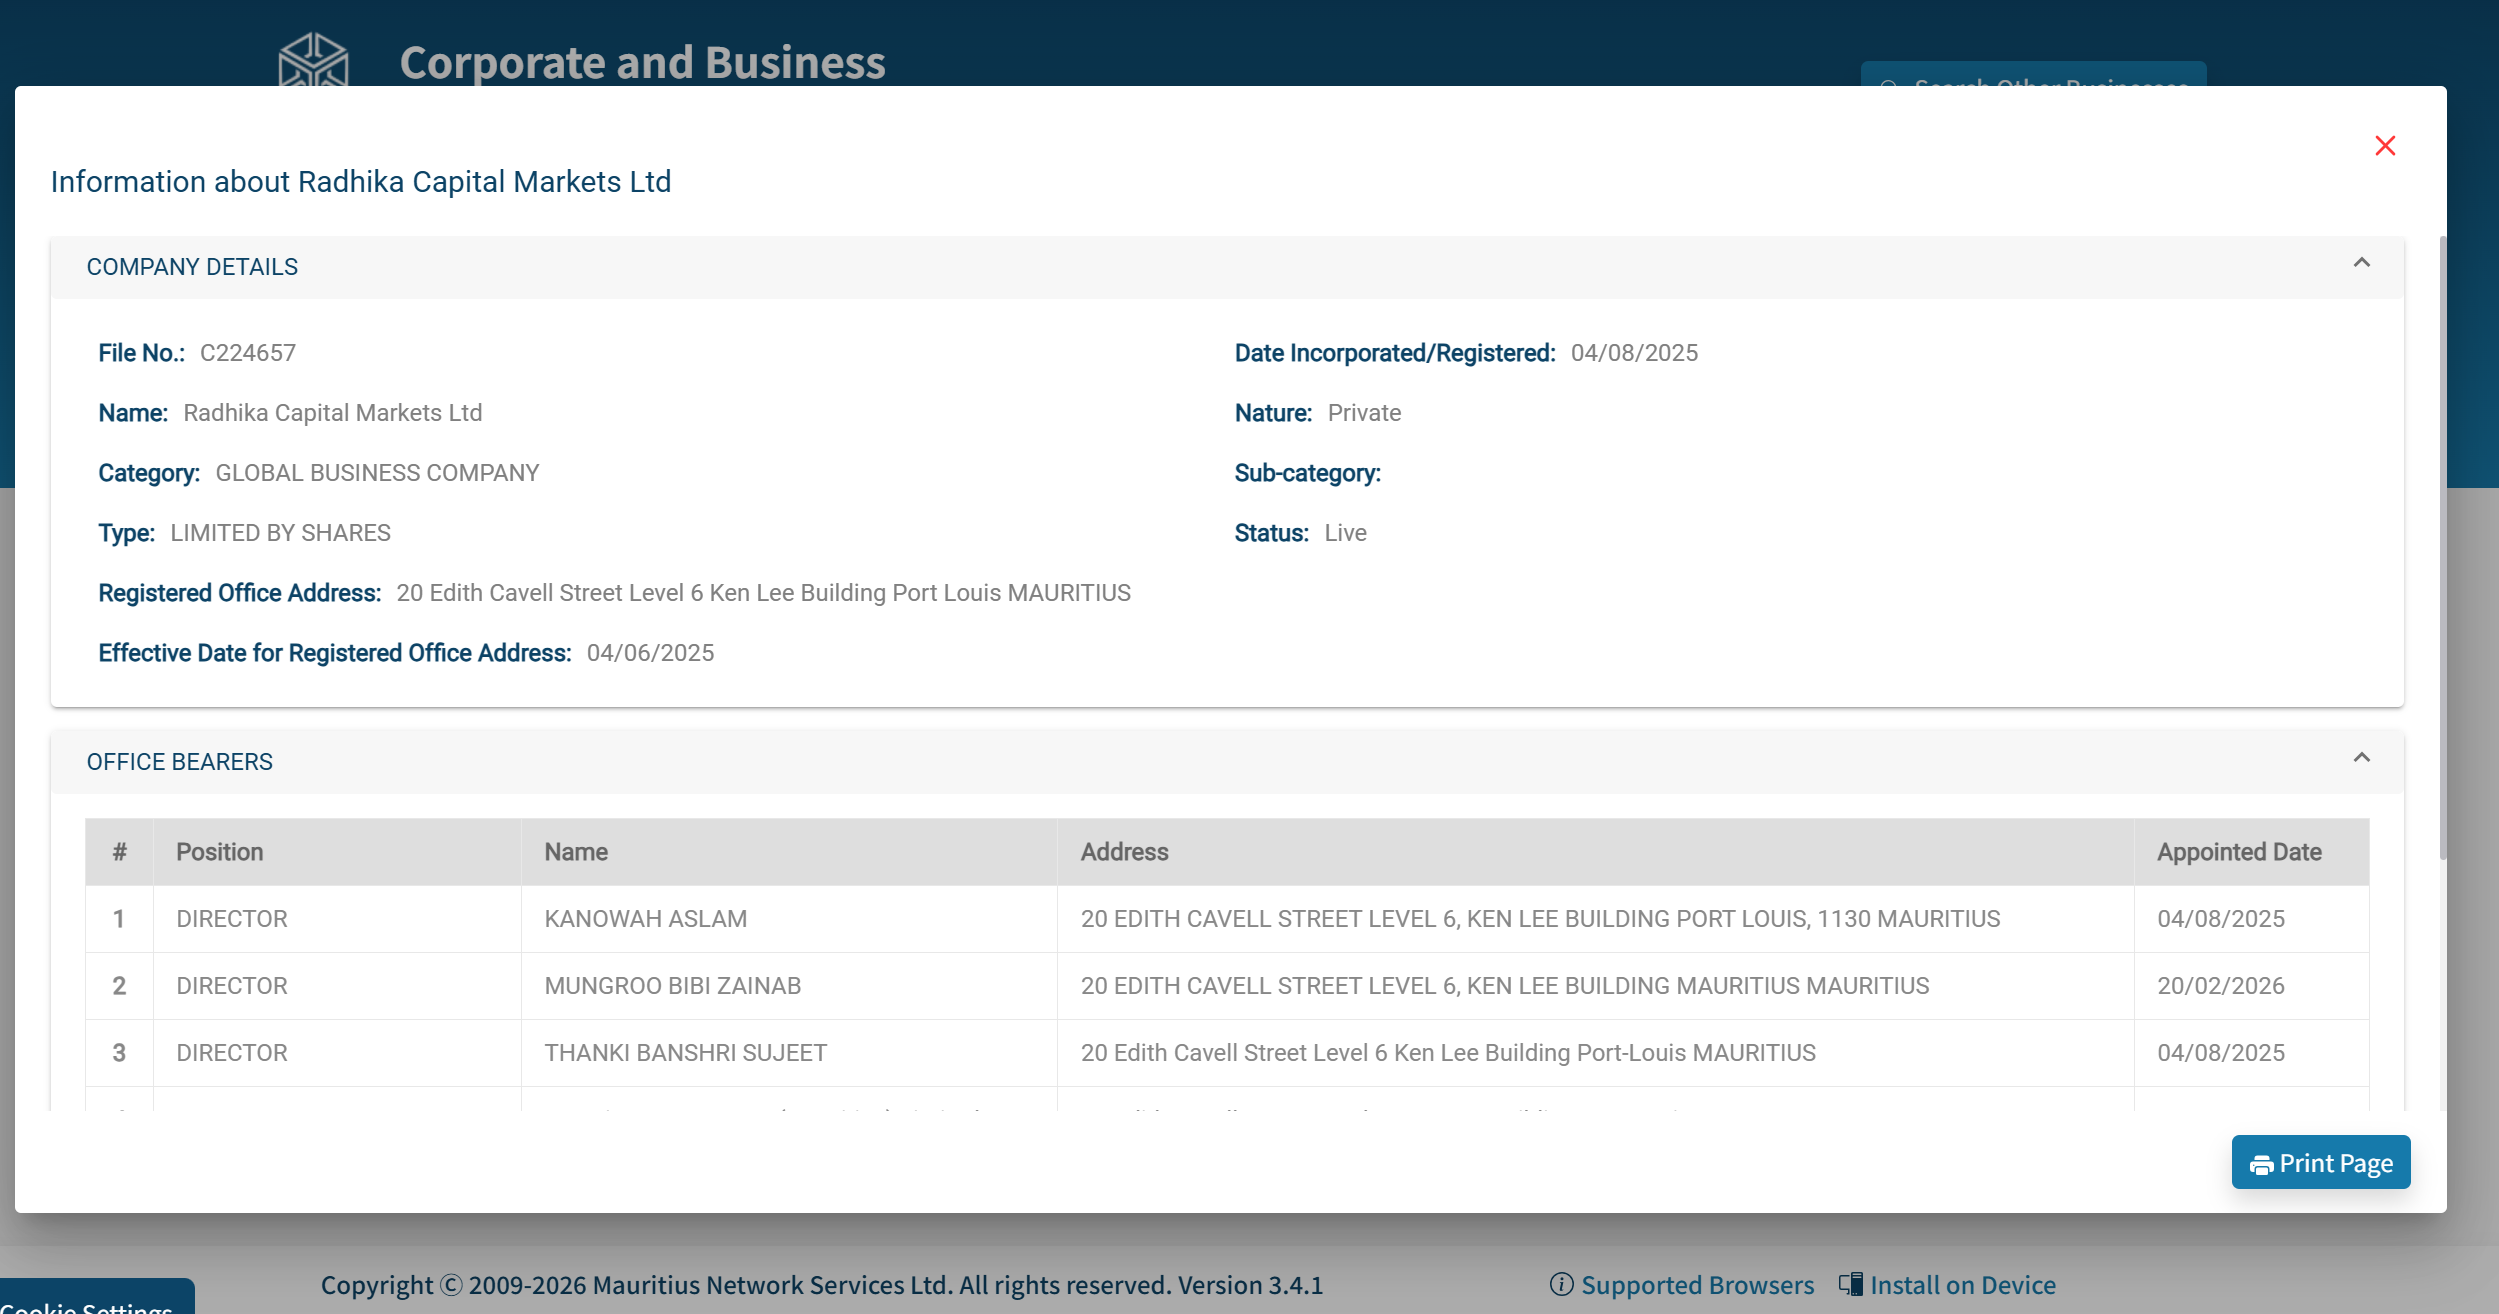Image resolution: width=2499 pixels, height=1314 pixels.
Task: Click the appointed date 20/02/2026
Action: pos(2221,986)
